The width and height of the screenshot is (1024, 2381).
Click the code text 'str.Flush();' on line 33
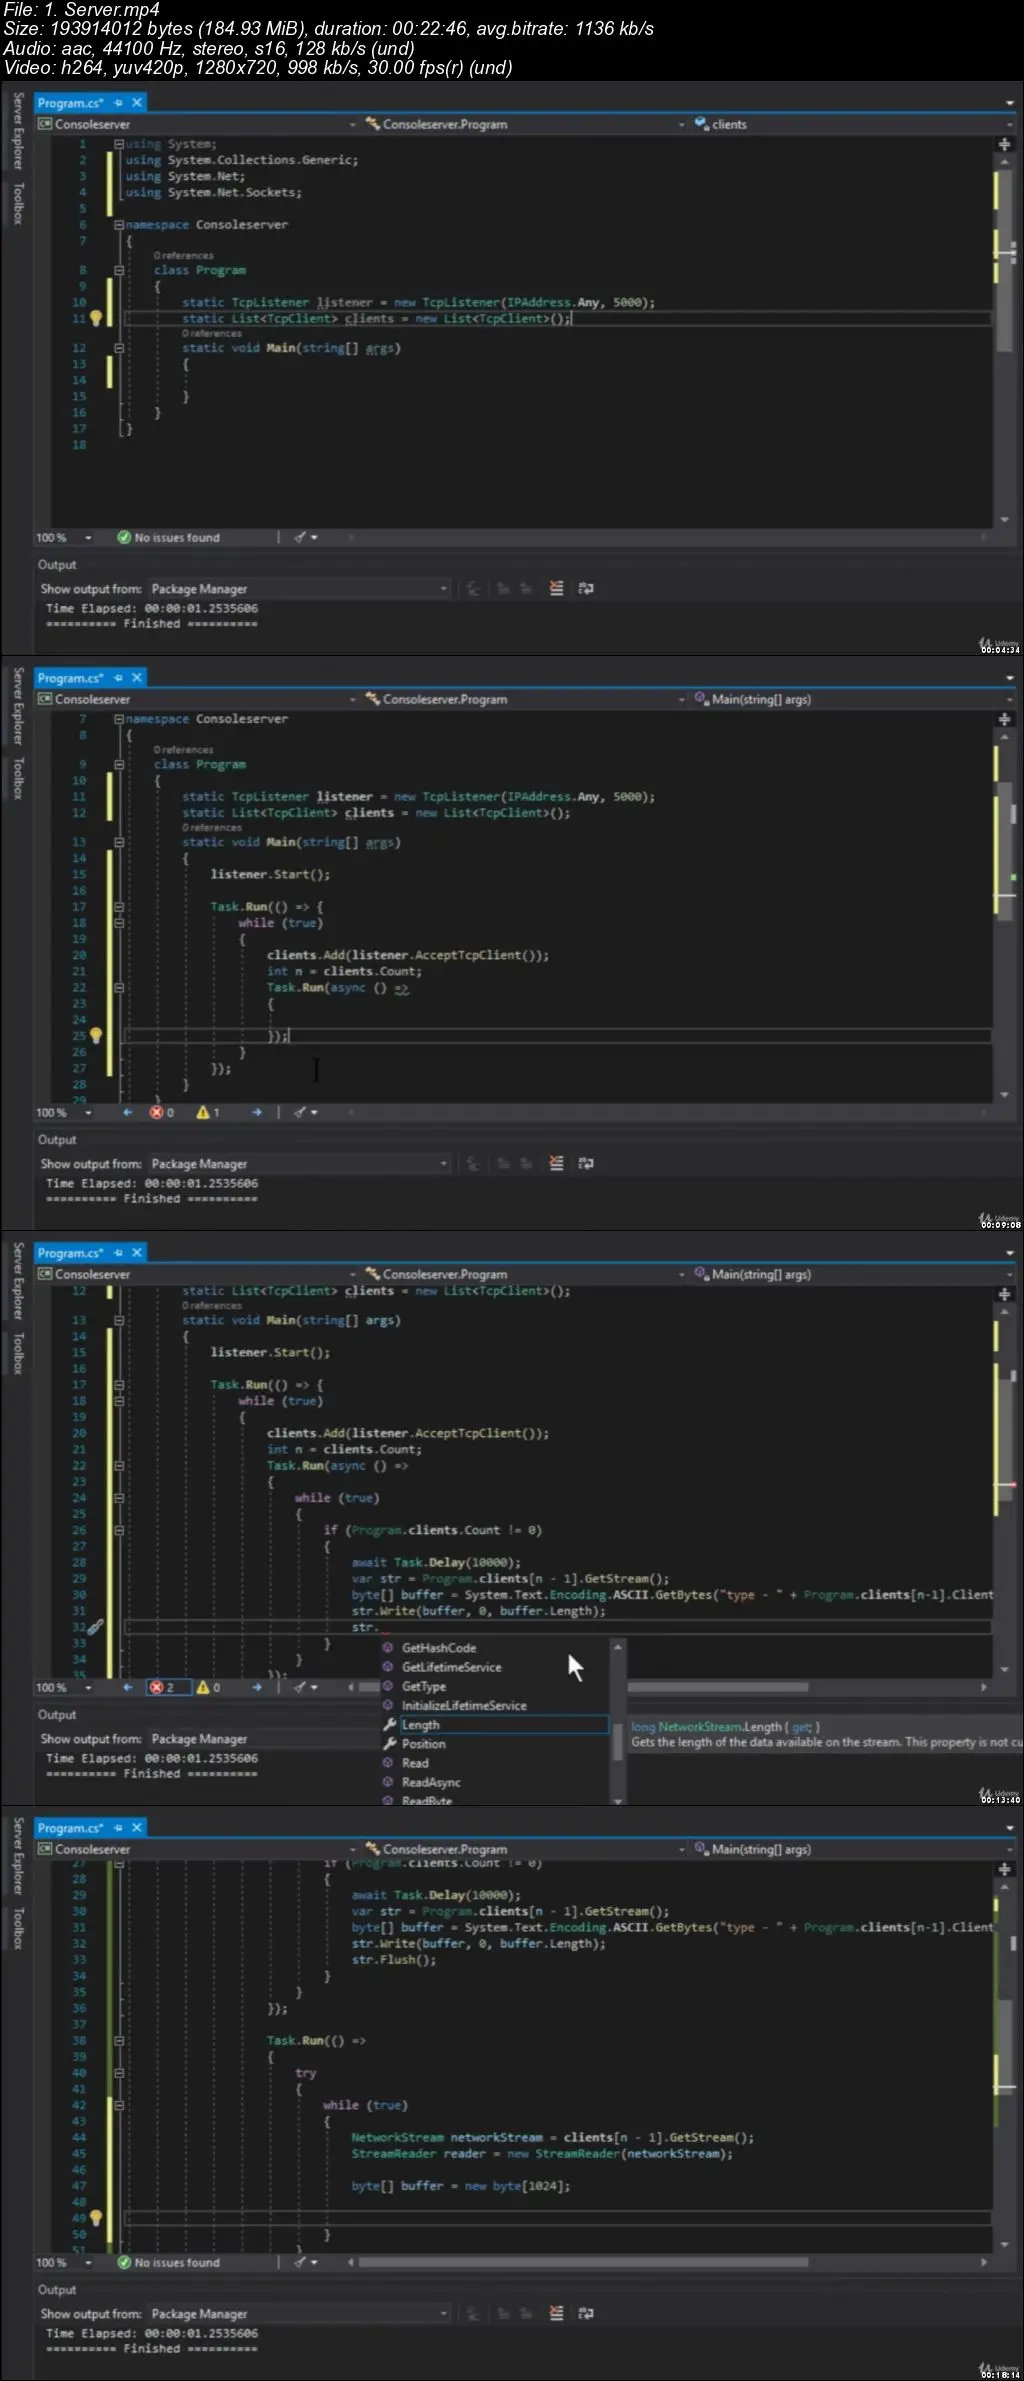tap(394, 1959)
